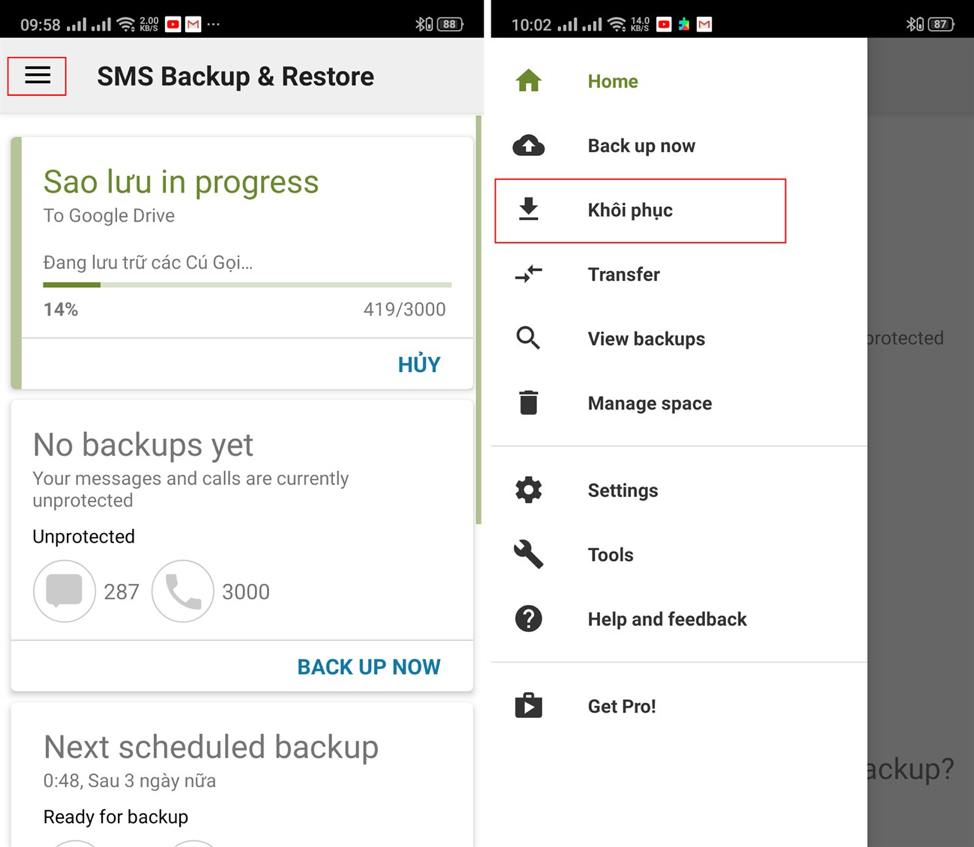Image resolution: width=974 pixels, height=847 pixels.
Task: Tap the scheduled time 0:48, Sau 3 ngày nữa
Action: coord(129,781)
